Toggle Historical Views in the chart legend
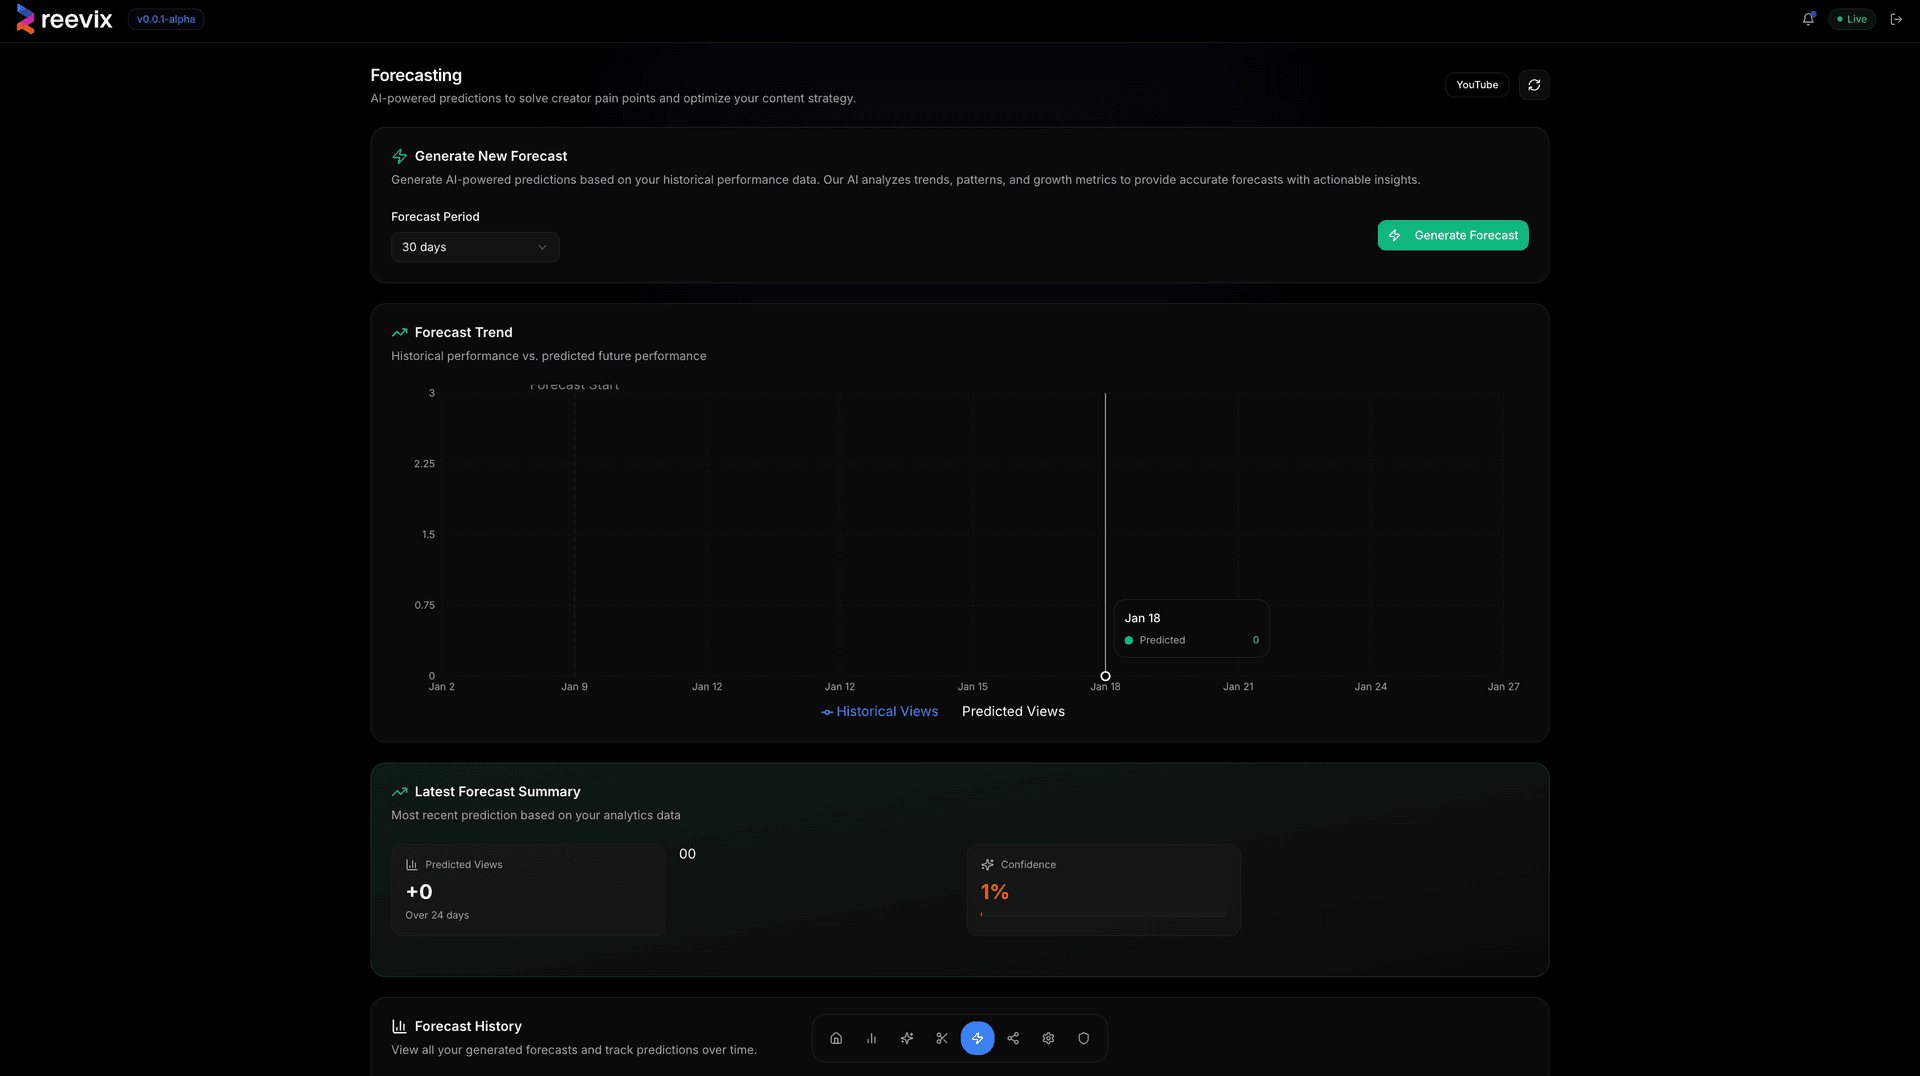Viewport: 1920px width, 1076px height. click(879, 711)
